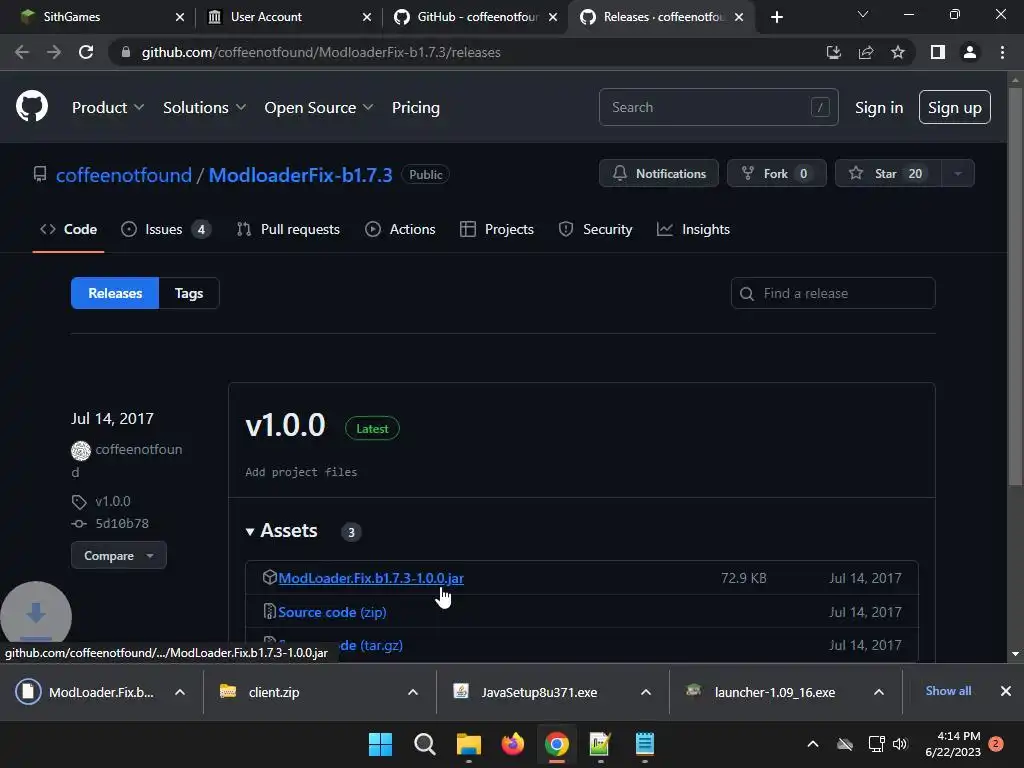The image size is (1024, 768).
Task: Open coffeenotfound owner profile link
Action: coord(124,174)
